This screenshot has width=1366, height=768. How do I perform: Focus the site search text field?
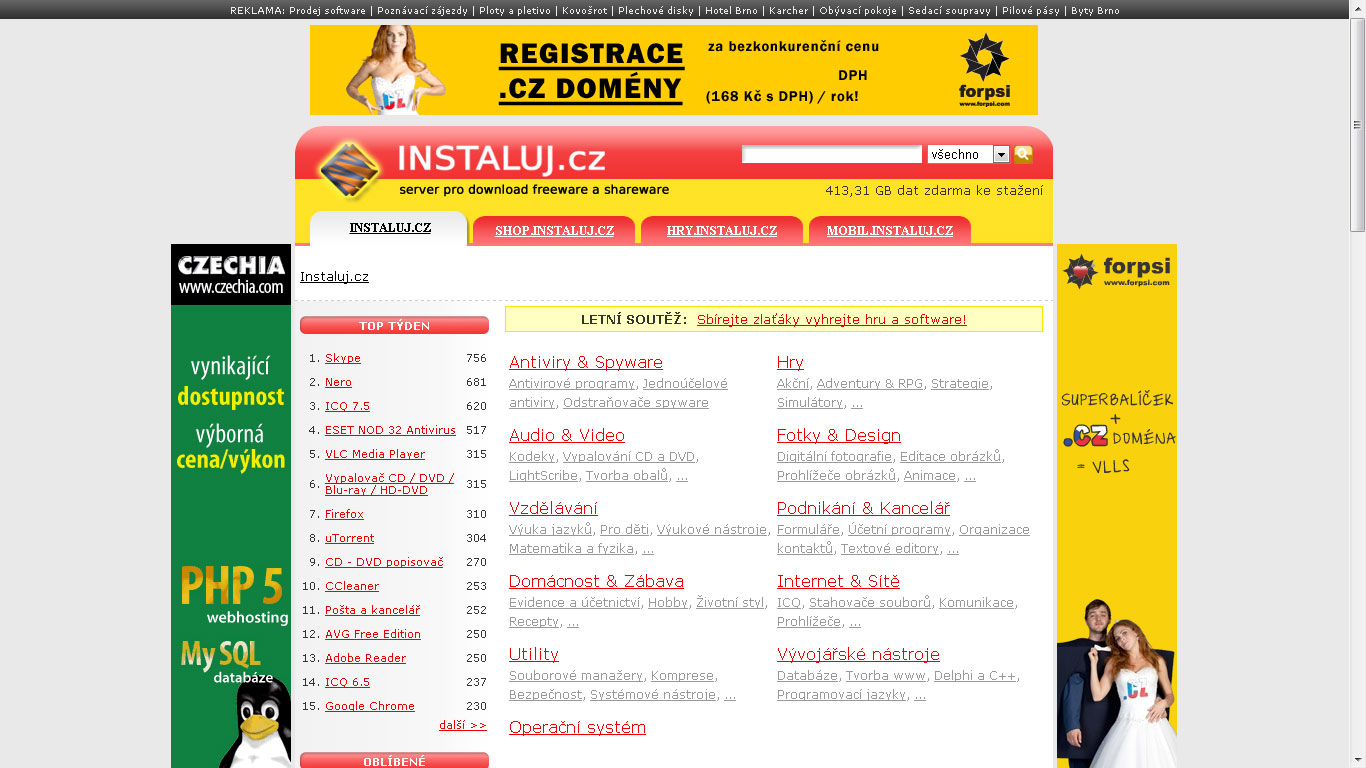point(831,154)
